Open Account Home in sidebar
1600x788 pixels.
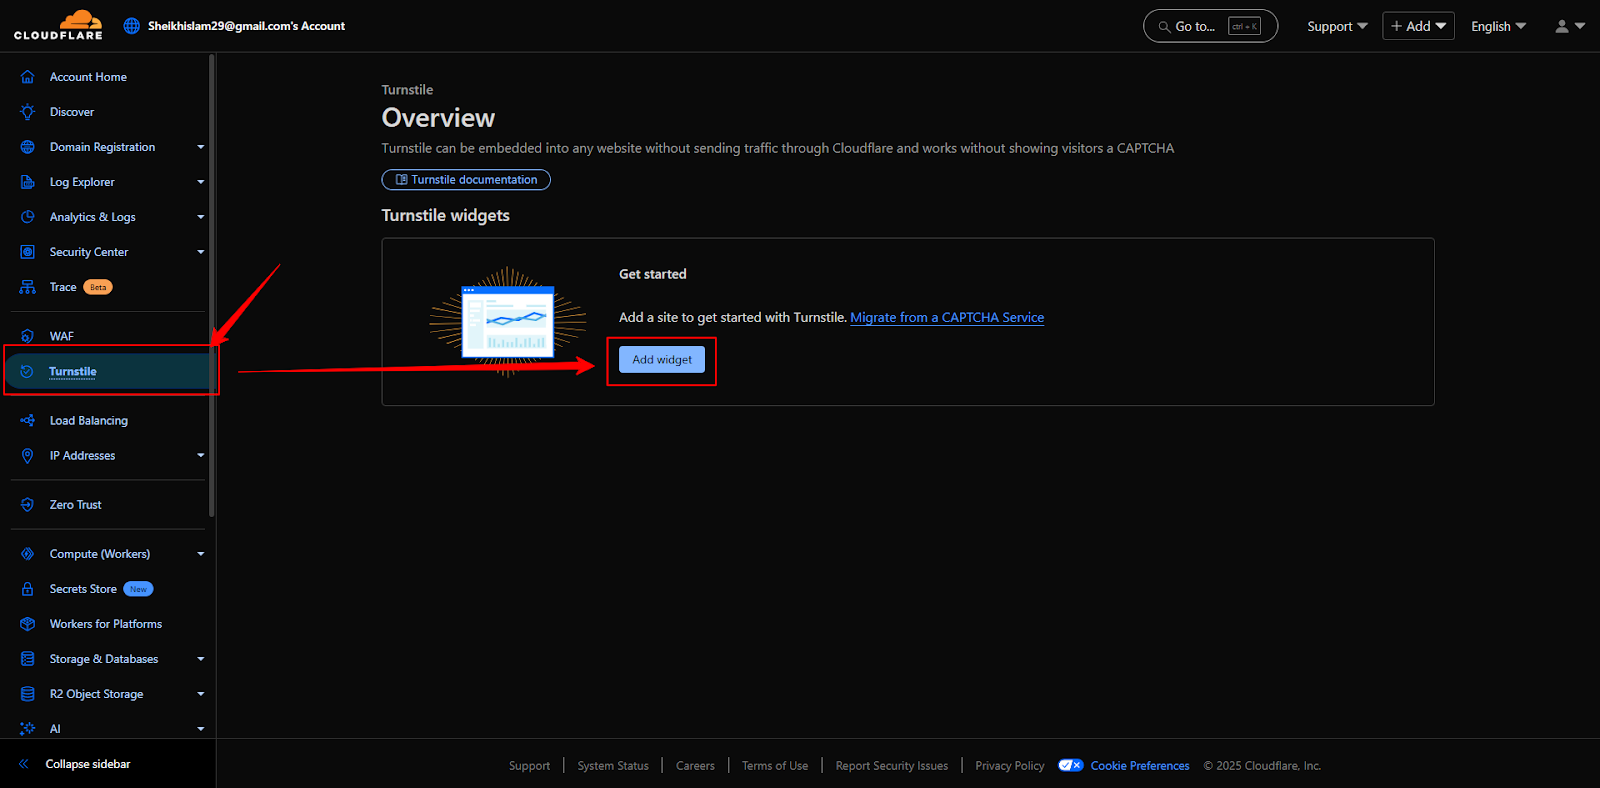click(x=88, y=77)
